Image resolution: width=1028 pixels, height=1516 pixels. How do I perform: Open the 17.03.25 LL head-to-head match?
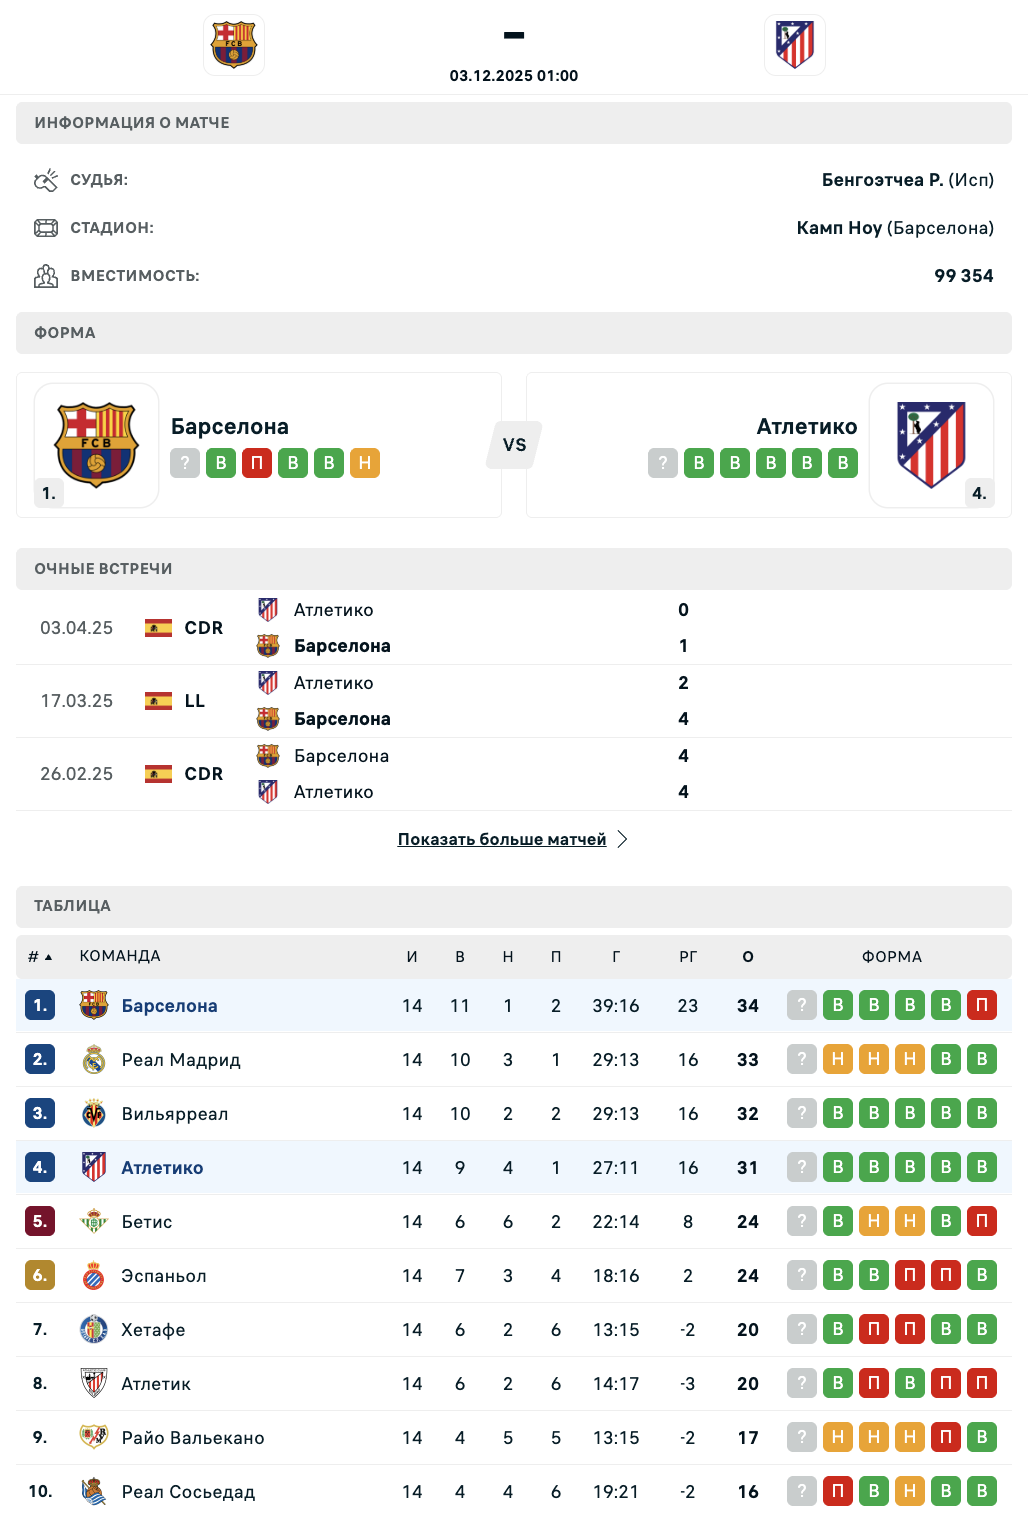pyautogui.click(x=400, y=701)
